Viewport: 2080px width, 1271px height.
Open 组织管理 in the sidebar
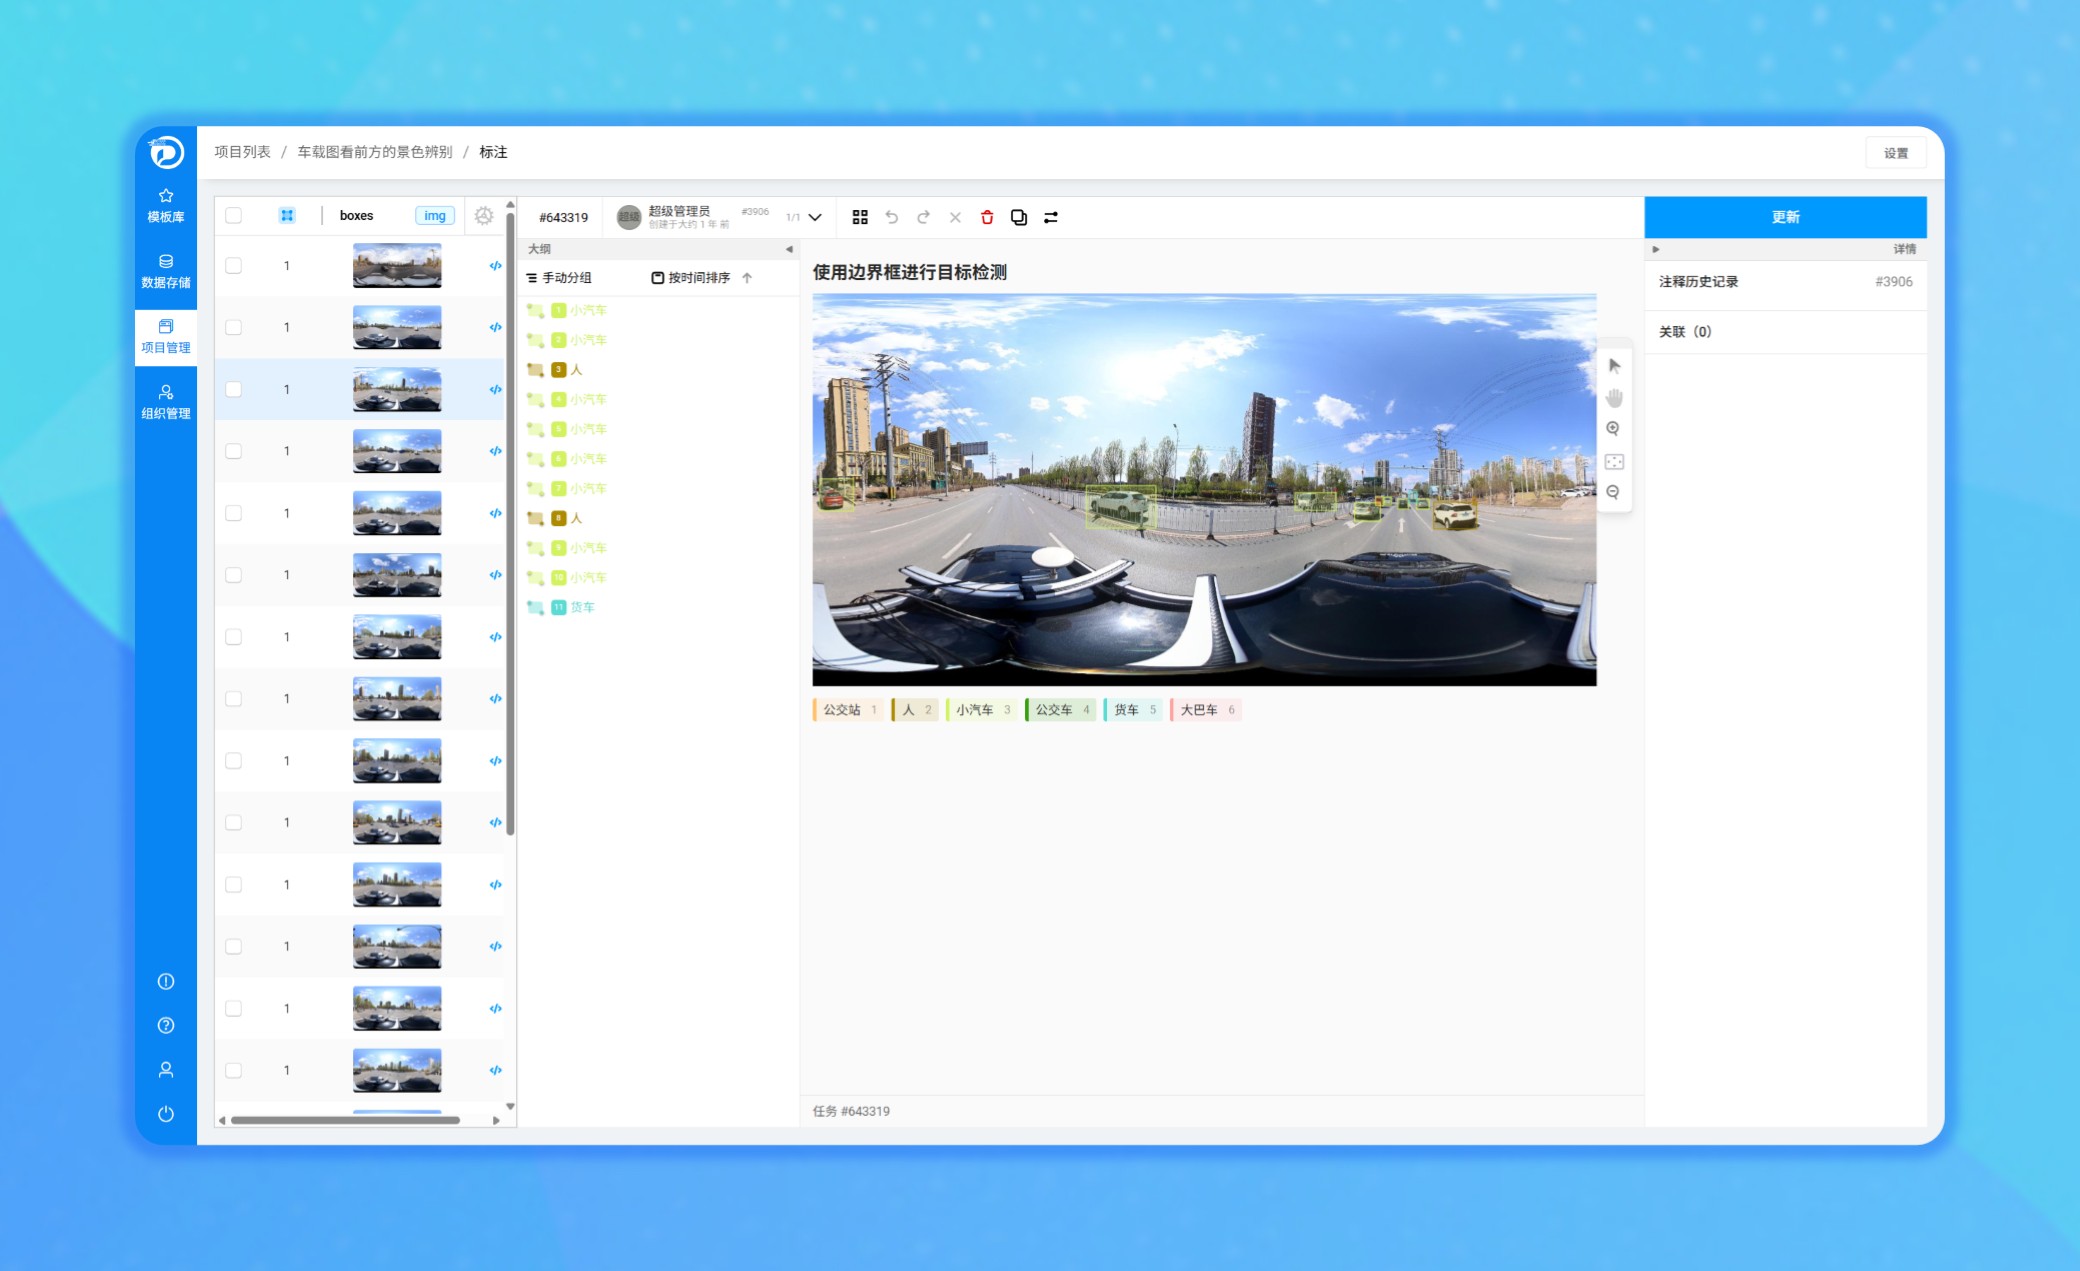pyautogui.click(x=166, y=402)
